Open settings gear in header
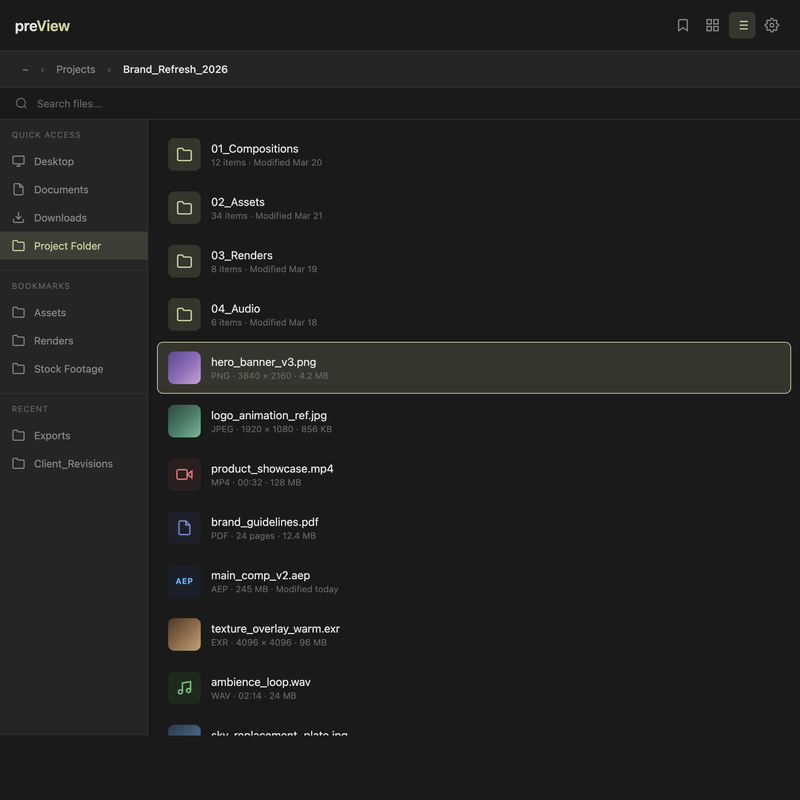Screen dimensions: 800x800 pos(771,25)
